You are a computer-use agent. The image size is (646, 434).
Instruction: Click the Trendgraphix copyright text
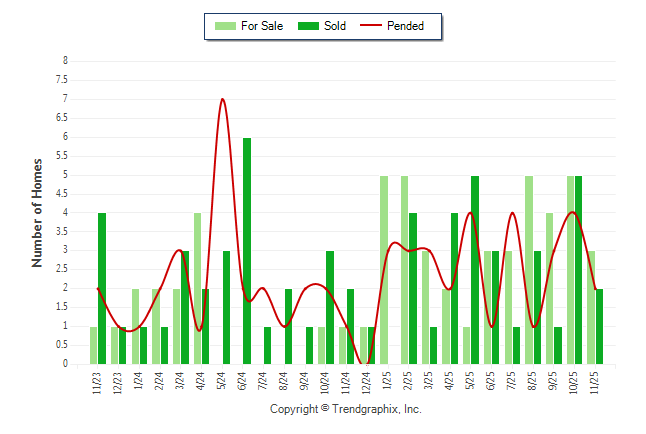point(346,410)
